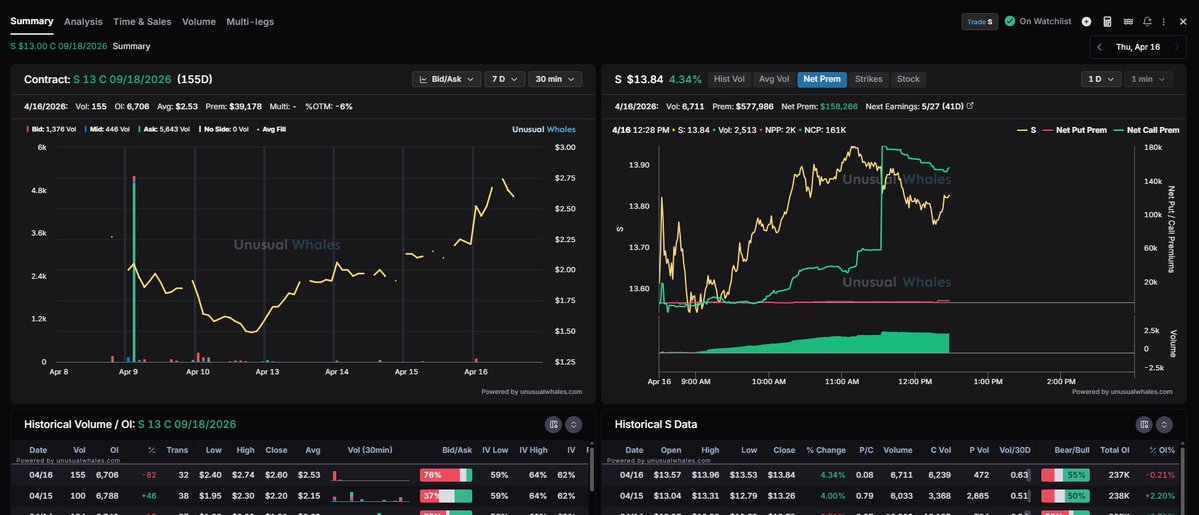The height and width of the screenshot is (515, 1199).
Task: Expand the 1 D timeframe dropdown
Action: click(x=1100, y=79)
